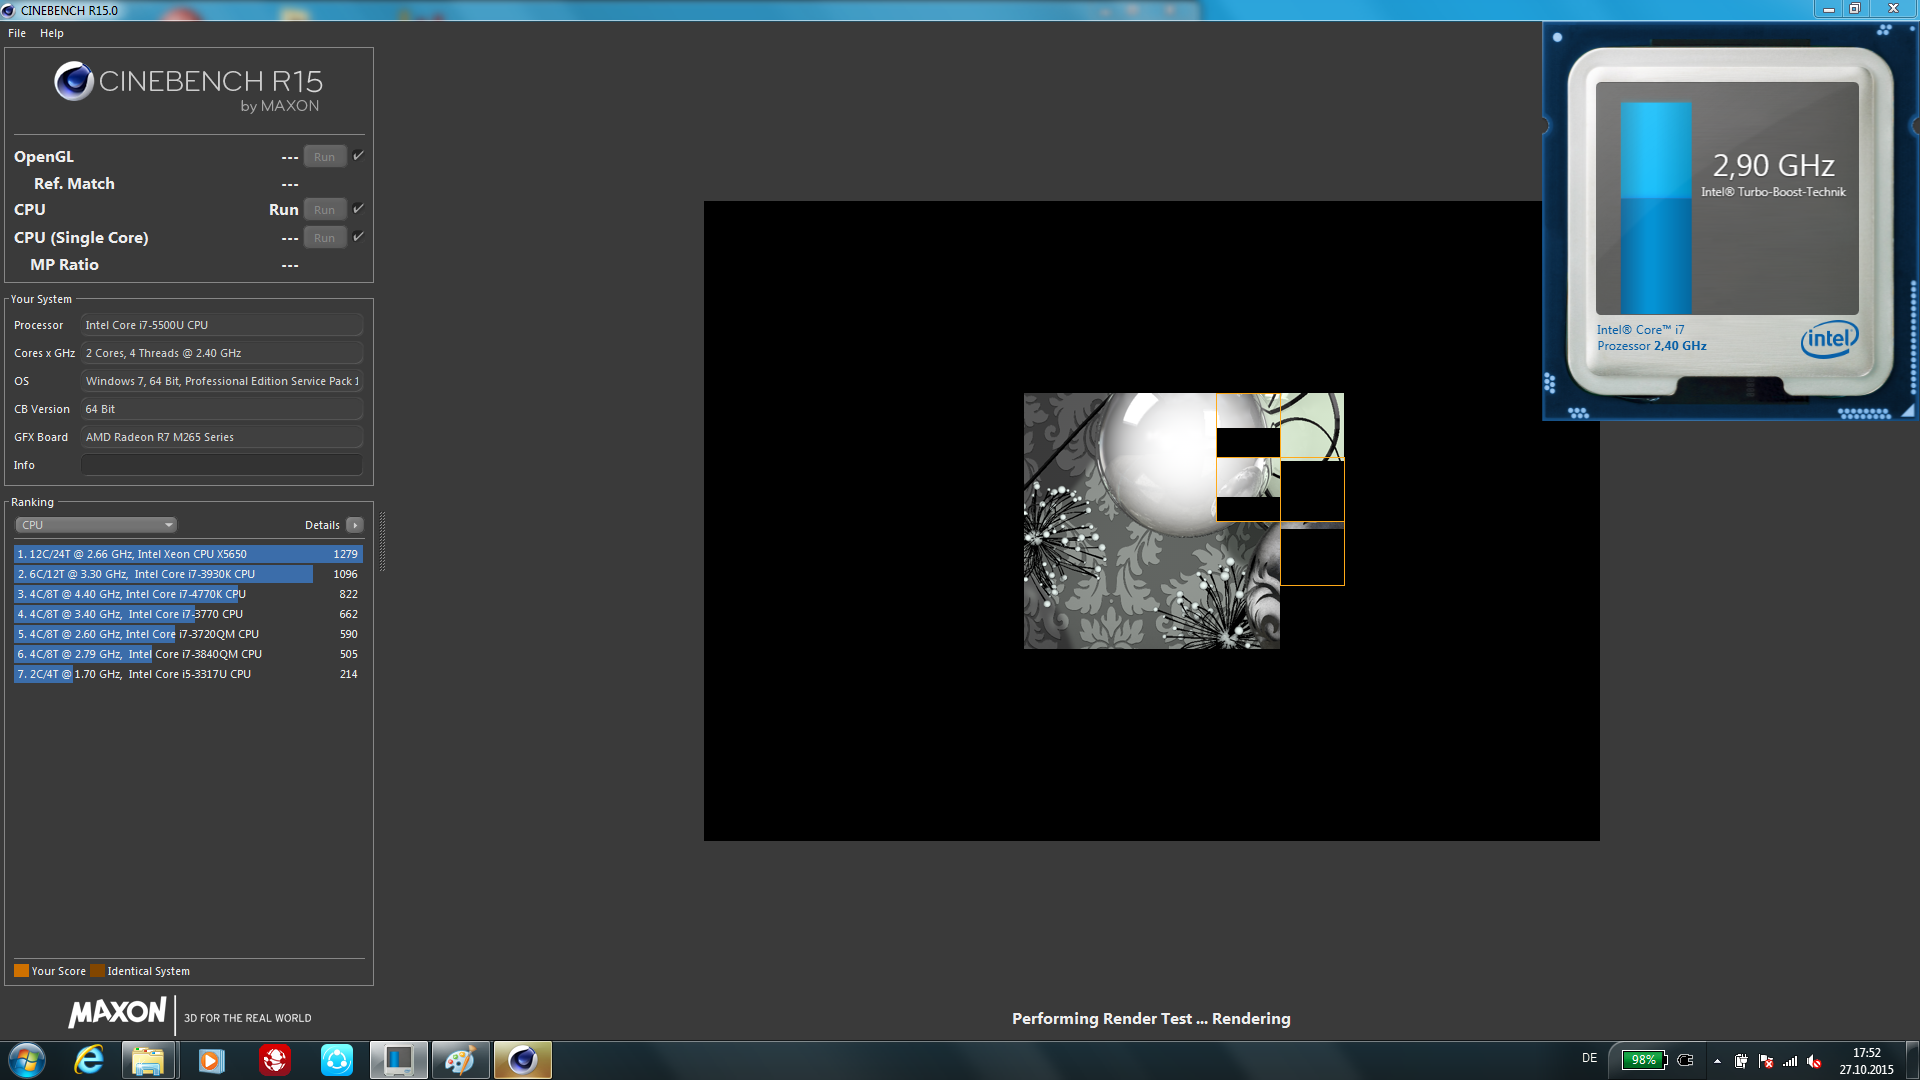
Task: Select ranking row Intel Core i7-4770K
Action: coord(188,594)
